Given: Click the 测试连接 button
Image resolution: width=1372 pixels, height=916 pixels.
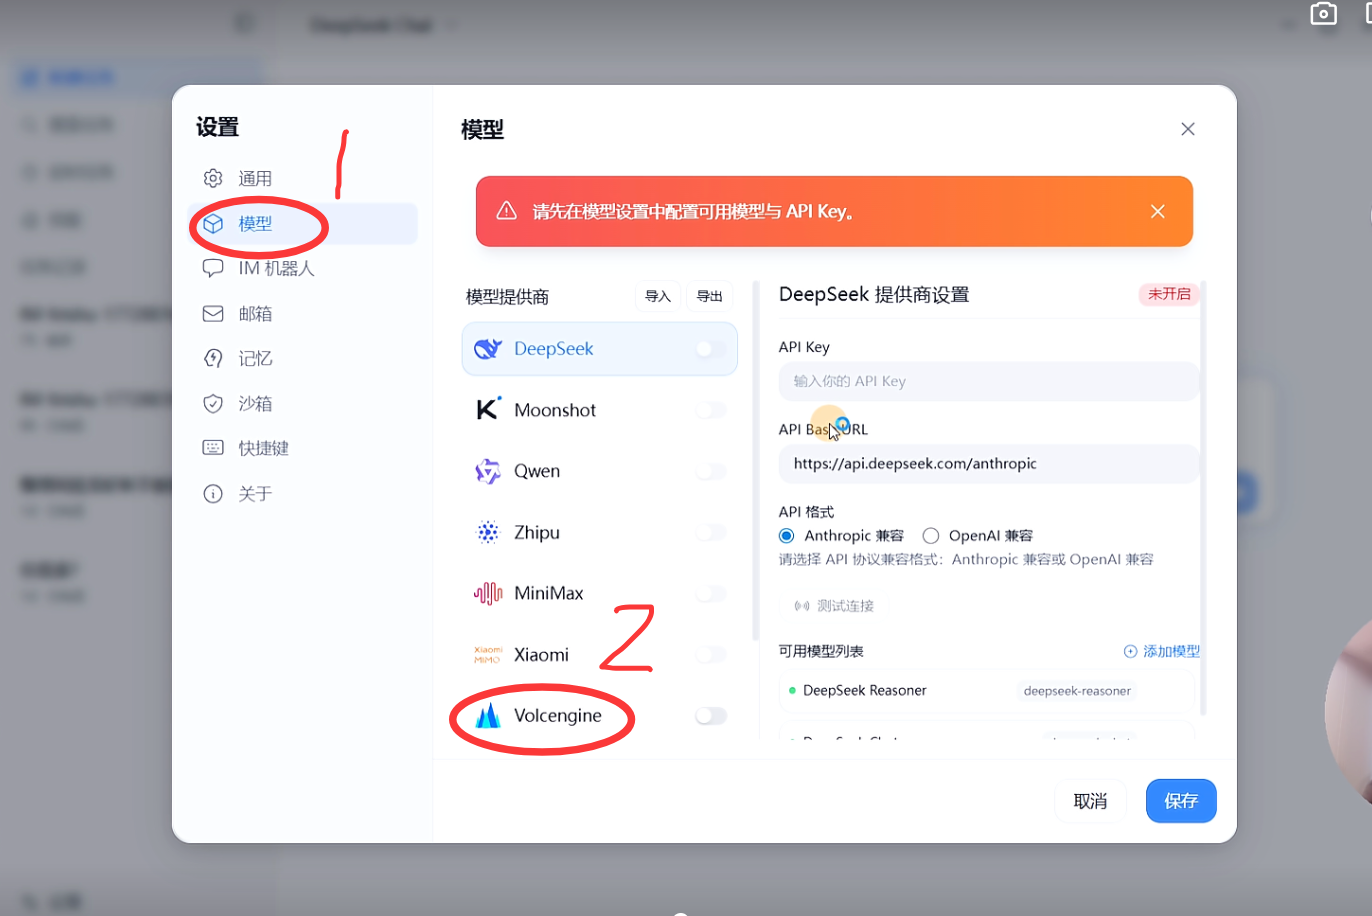Looking at the screenshot, I should (x=834, y=606).
